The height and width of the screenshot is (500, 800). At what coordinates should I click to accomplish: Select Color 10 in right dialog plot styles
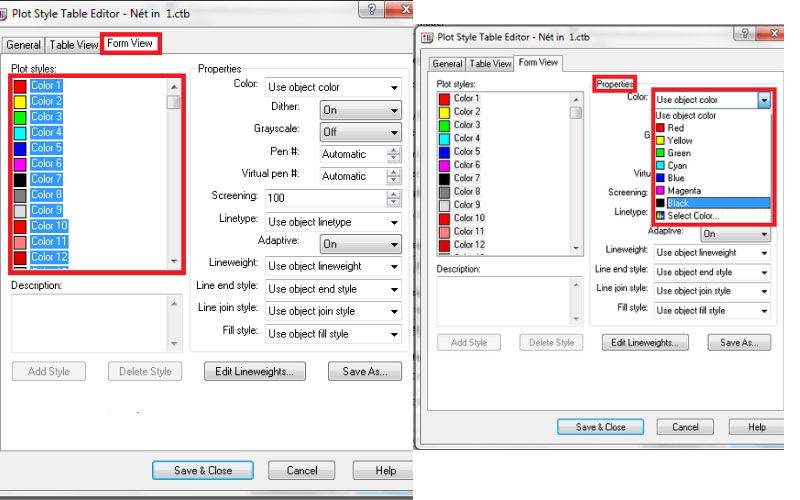tap(469, 218)
